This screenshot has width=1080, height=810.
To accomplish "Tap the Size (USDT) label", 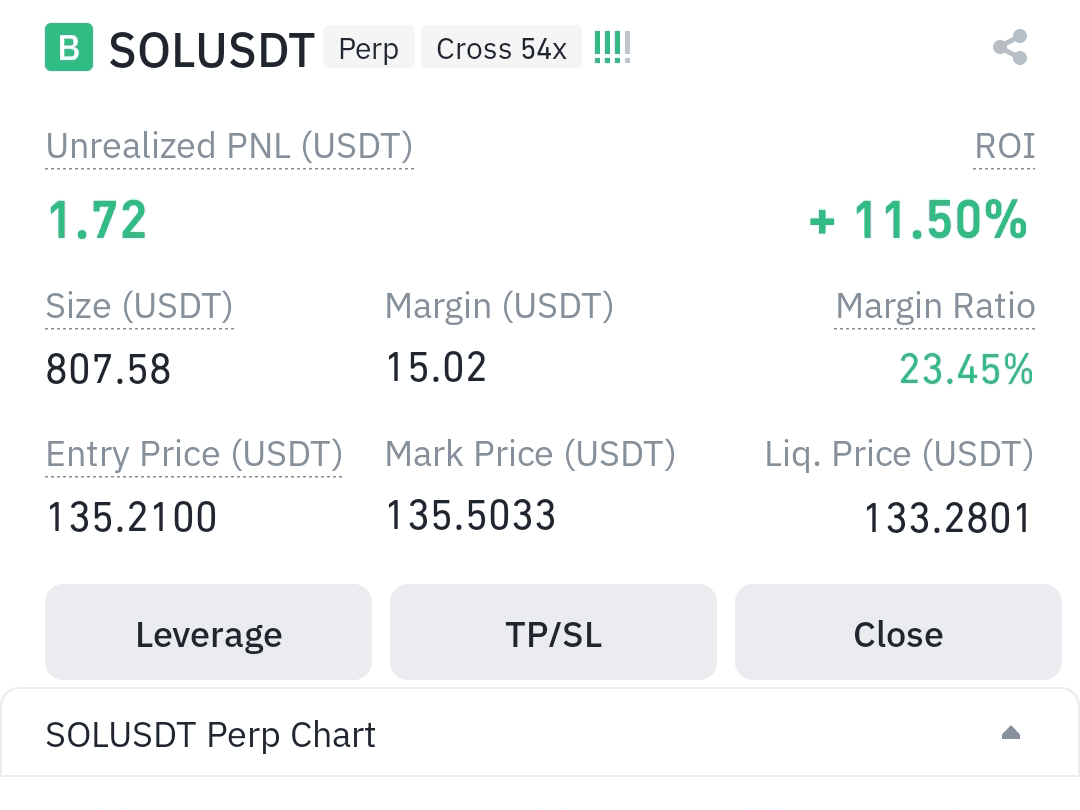I will [139, 307].
